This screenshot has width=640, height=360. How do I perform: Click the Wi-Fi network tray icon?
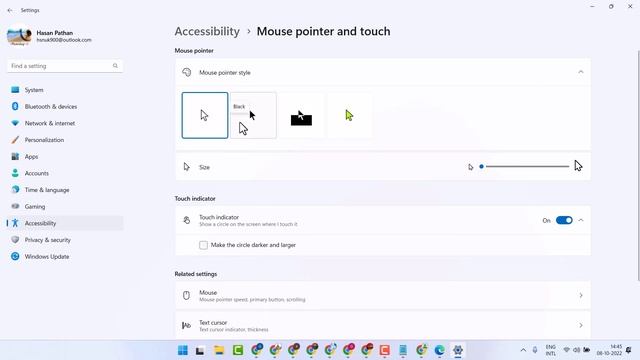pos(567,350)
